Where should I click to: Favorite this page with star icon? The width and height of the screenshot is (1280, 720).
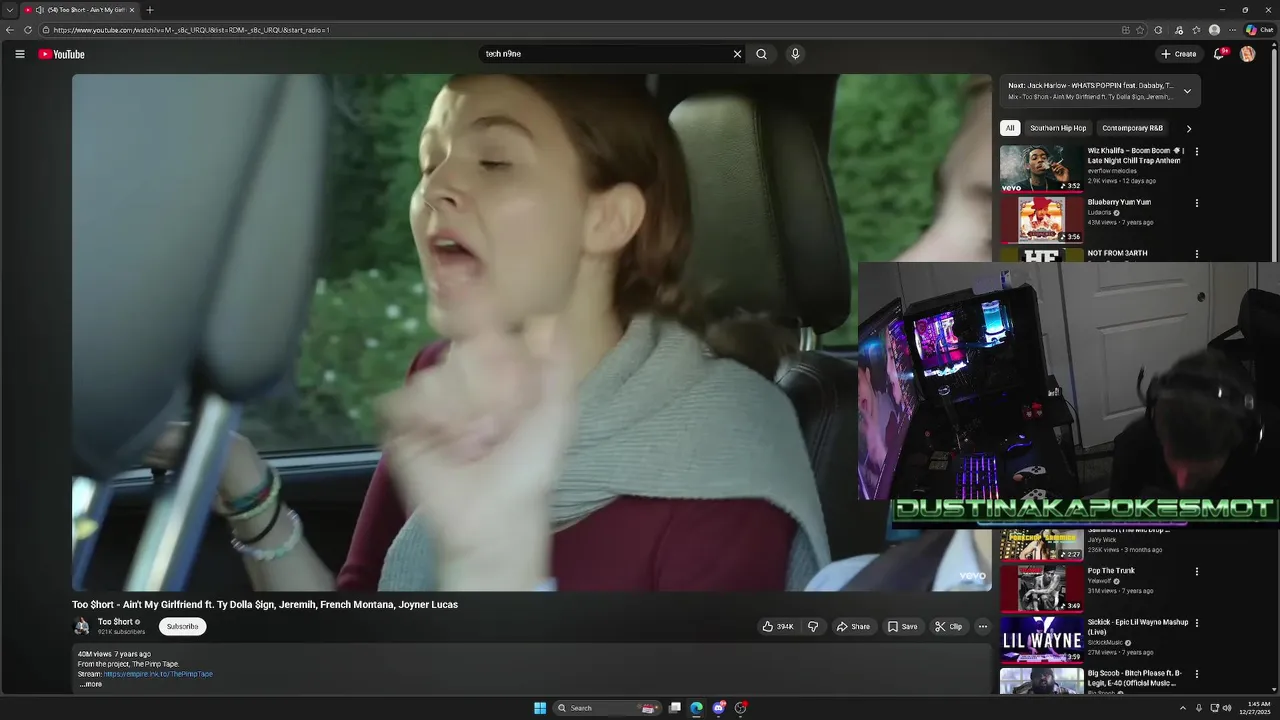1140,30
